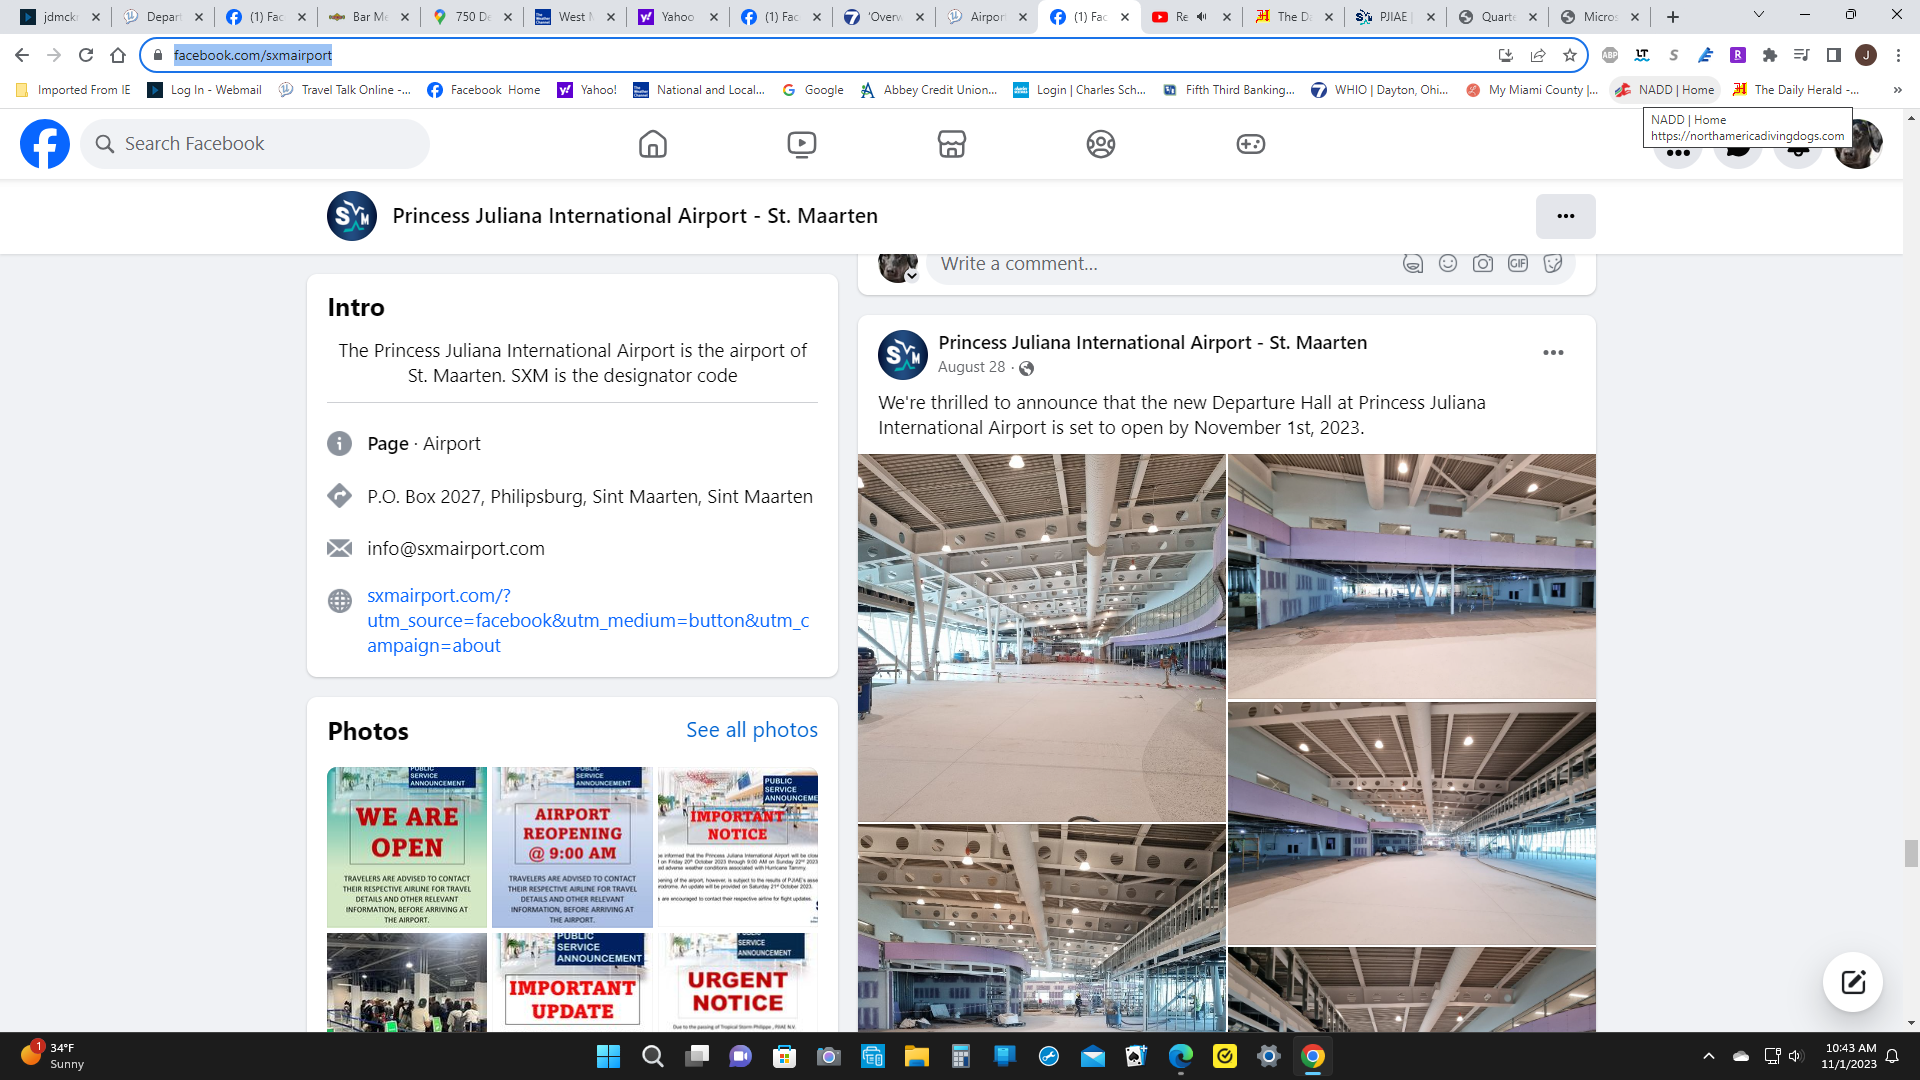Viewport: 1920px width, 1080px height.
Task: Click the browser Back arrow
Action: pyautogui.click(x=22, y=55)
